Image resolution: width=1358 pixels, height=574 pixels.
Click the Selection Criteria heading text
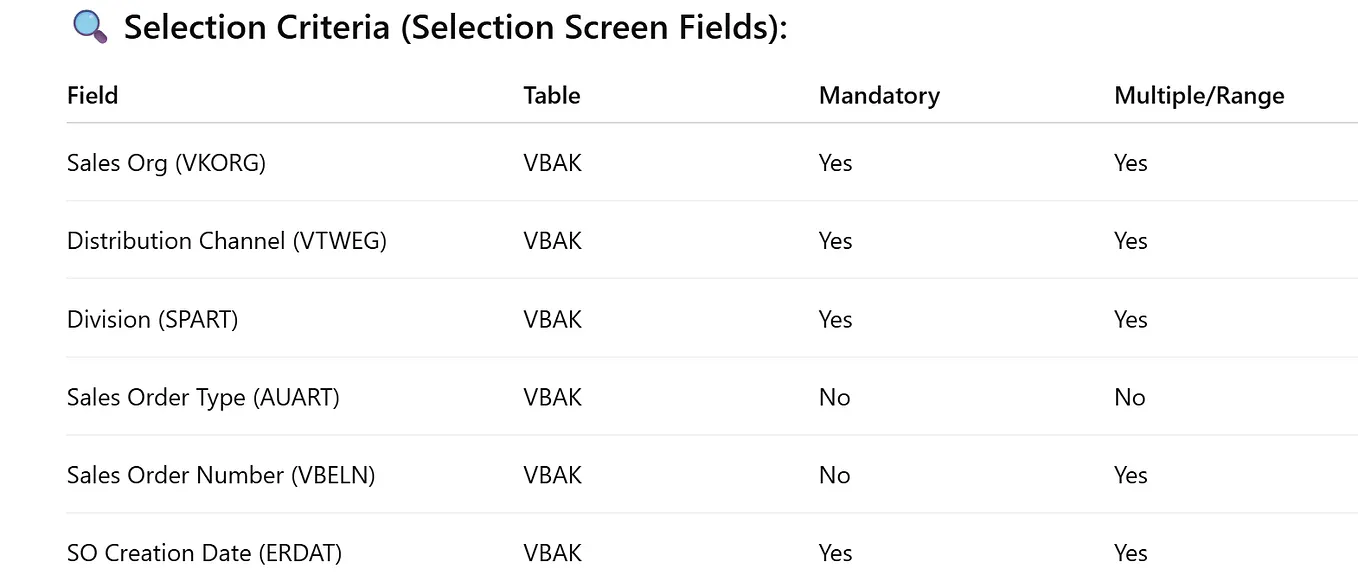(x=455, y=27)
